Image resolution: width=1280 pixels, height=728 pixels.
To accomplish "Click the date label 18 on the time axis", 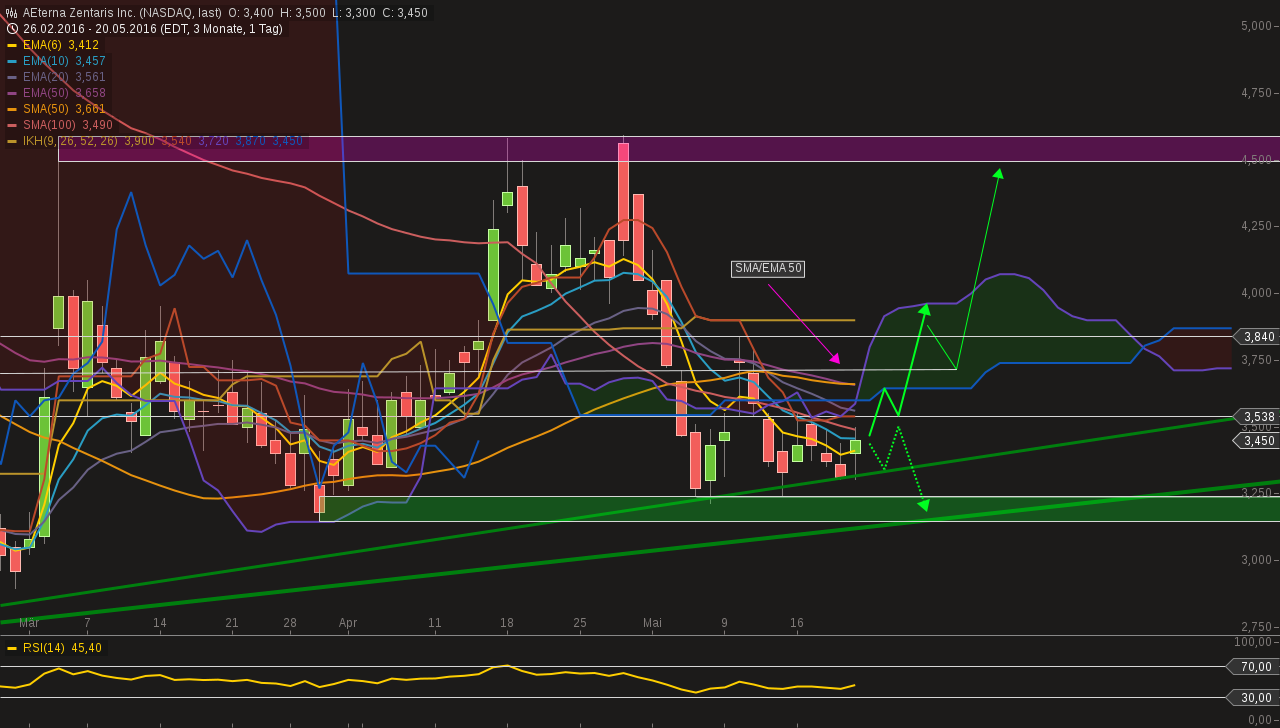I will [507, 623].
